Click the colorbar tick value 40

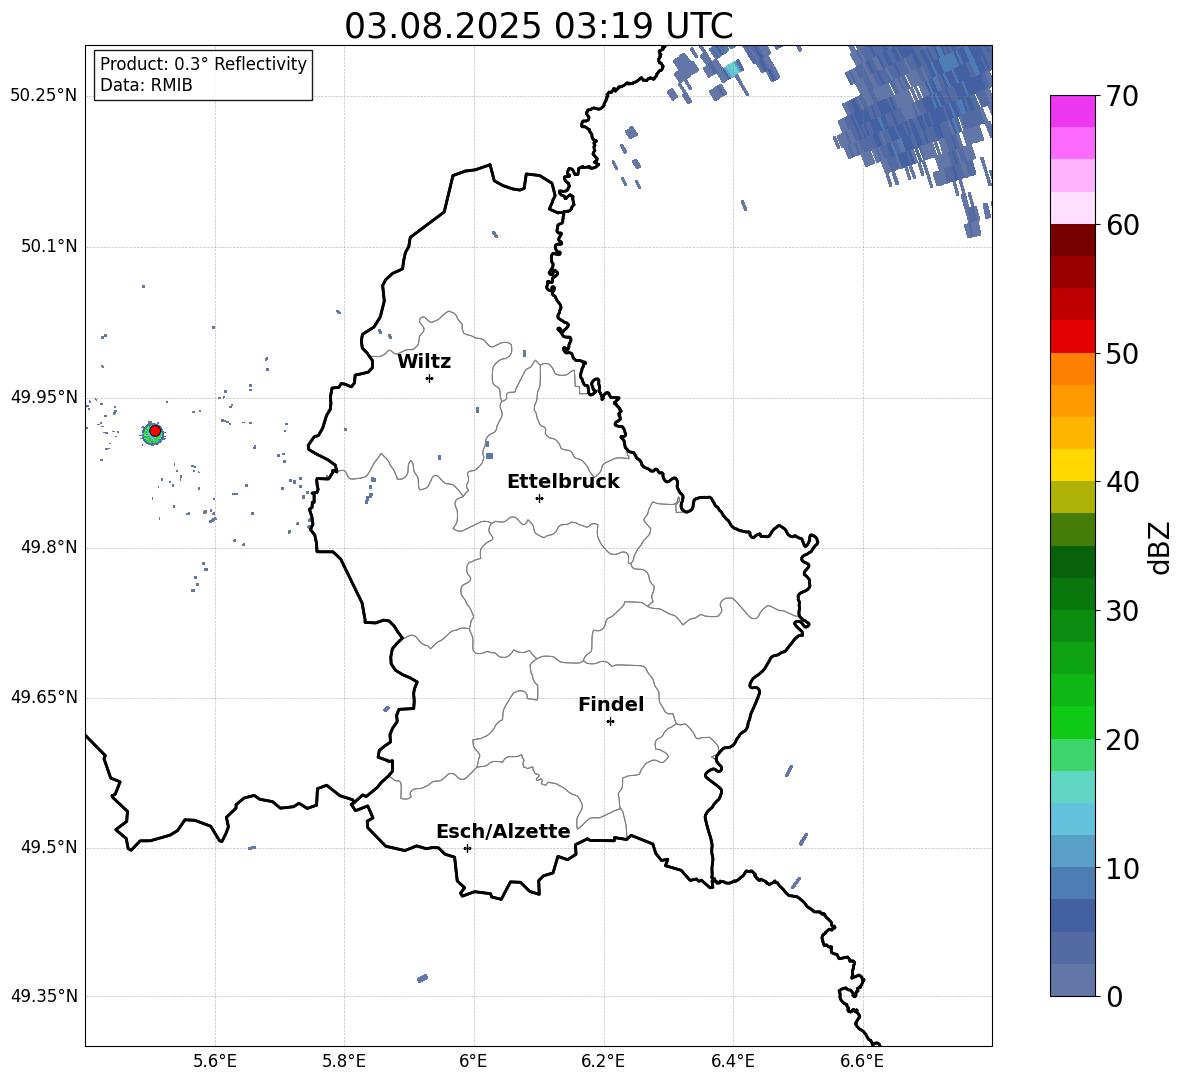pos(1122,482)
